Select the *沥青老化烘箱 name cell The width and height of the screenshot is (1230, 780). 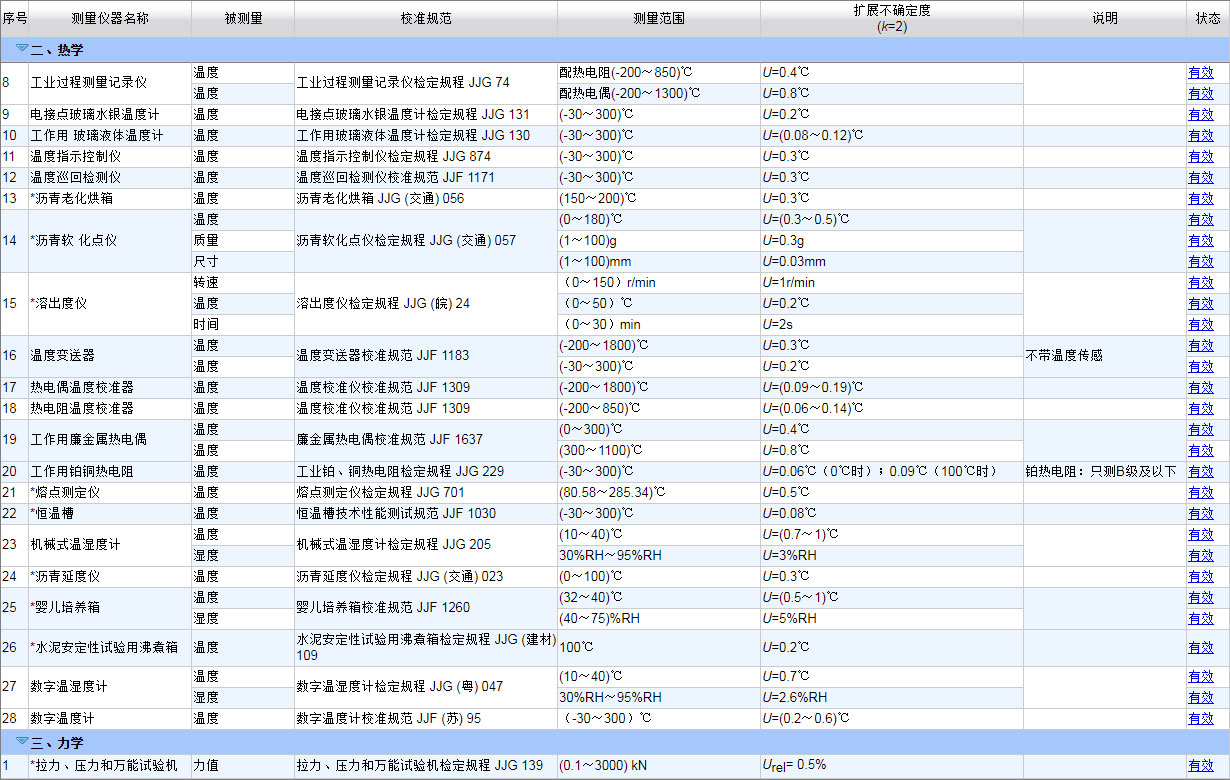[110, 198]
